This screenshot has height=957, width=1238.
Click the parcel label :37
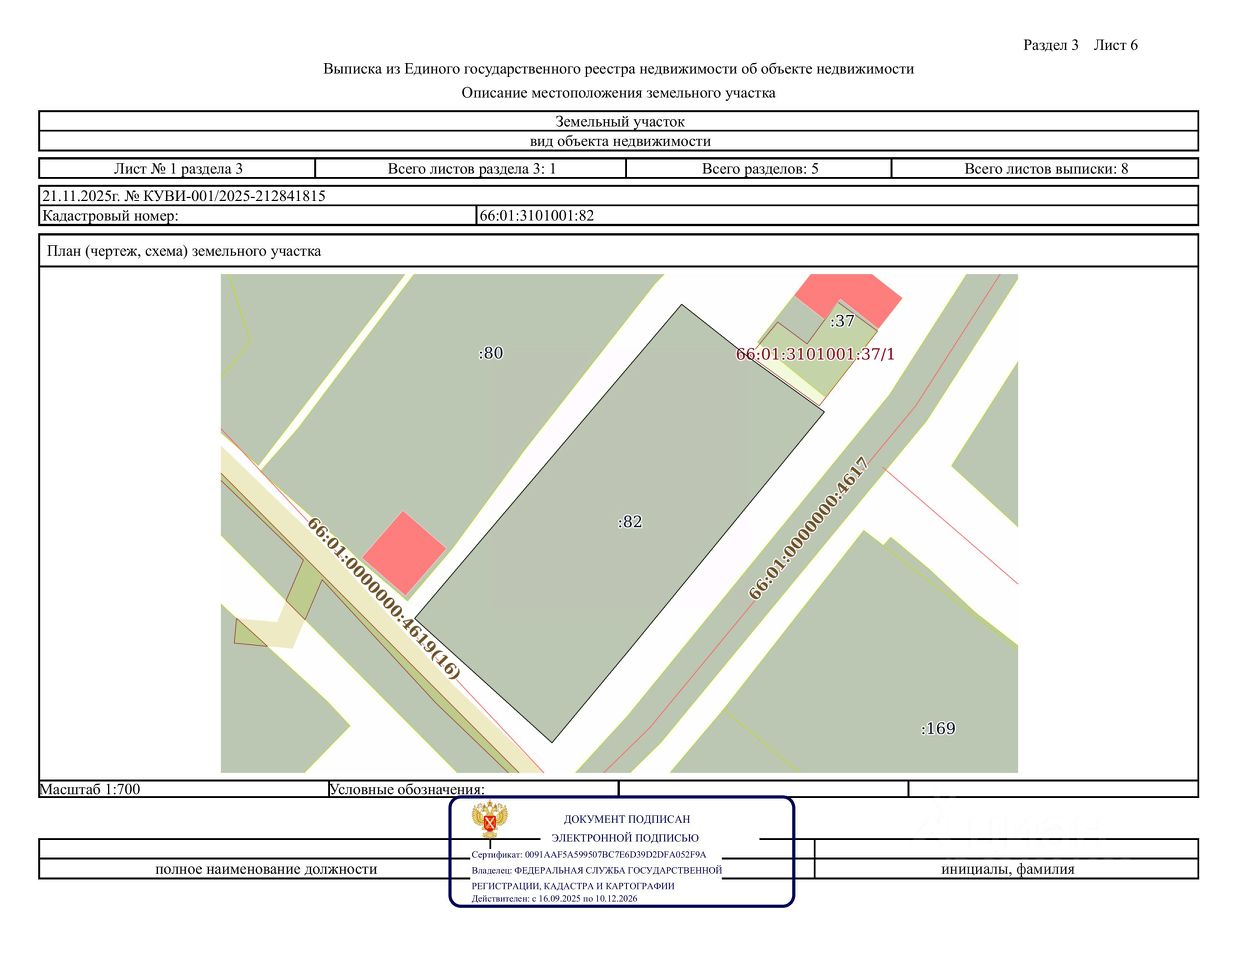[x=843, y=321]
